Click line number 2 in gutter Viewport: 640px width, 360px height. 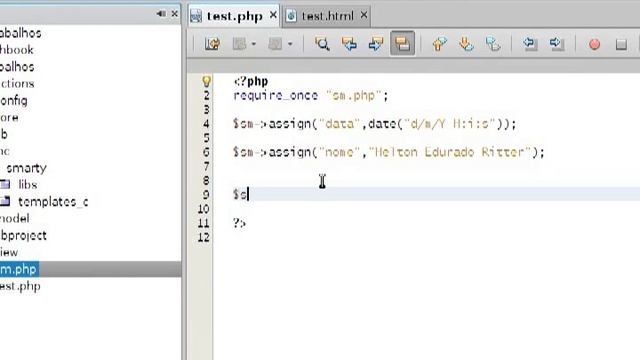207,96
